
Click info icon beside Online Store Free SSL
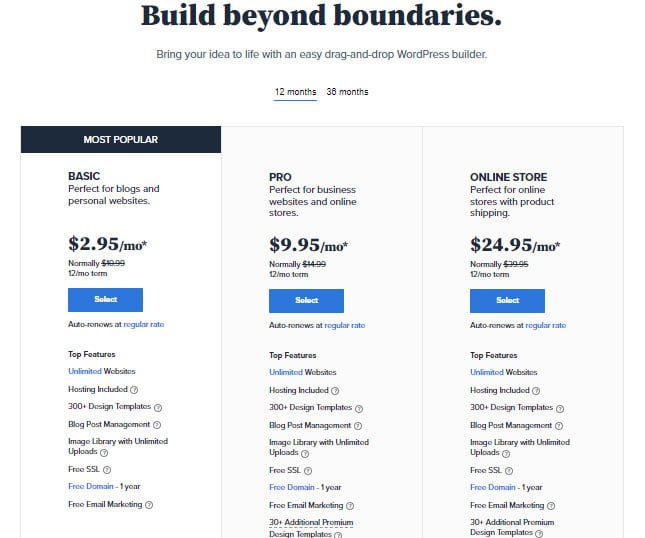click(508, 470)
